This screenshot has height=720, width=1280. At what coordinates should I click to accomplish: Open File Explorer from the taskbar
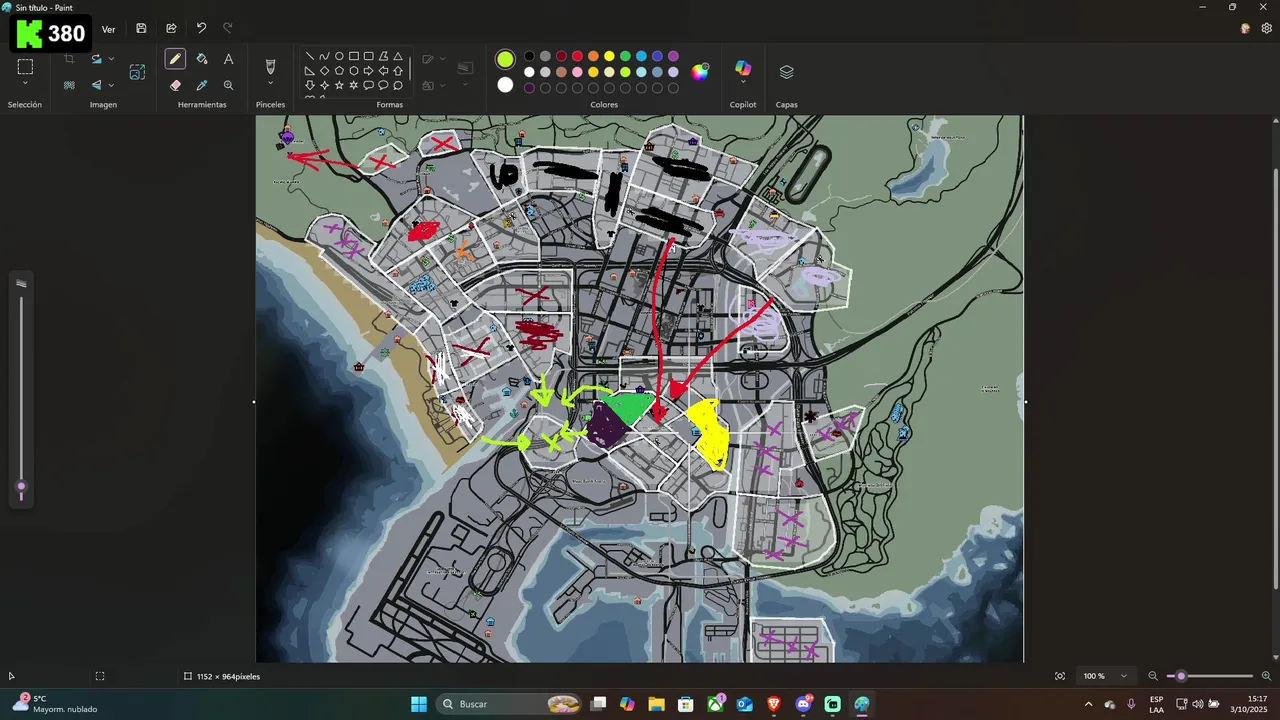click(656, 704)
